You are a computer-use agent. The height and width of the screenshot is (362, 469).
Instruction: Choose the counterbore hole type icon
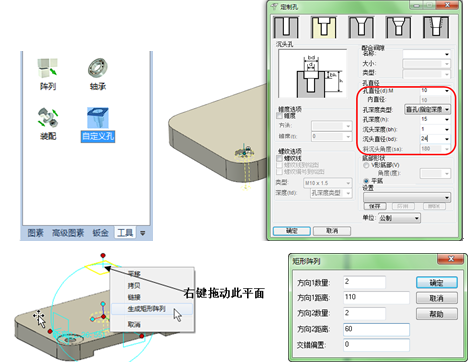click(x=323, y=27)
